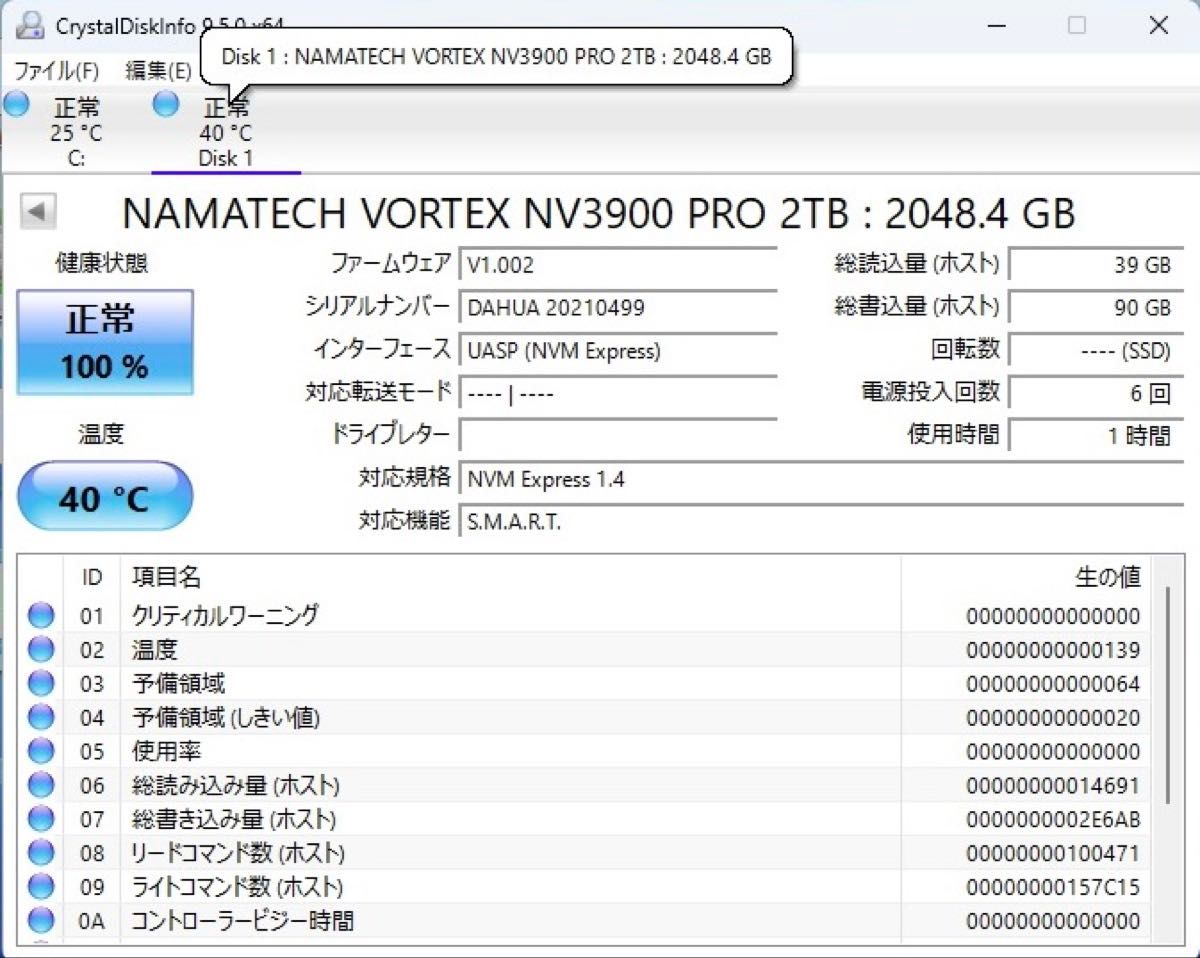The width and height of the screenshot is (1200, 958).
Task: Open the ファイル(F) menu
Action: [x=56, y=71]
